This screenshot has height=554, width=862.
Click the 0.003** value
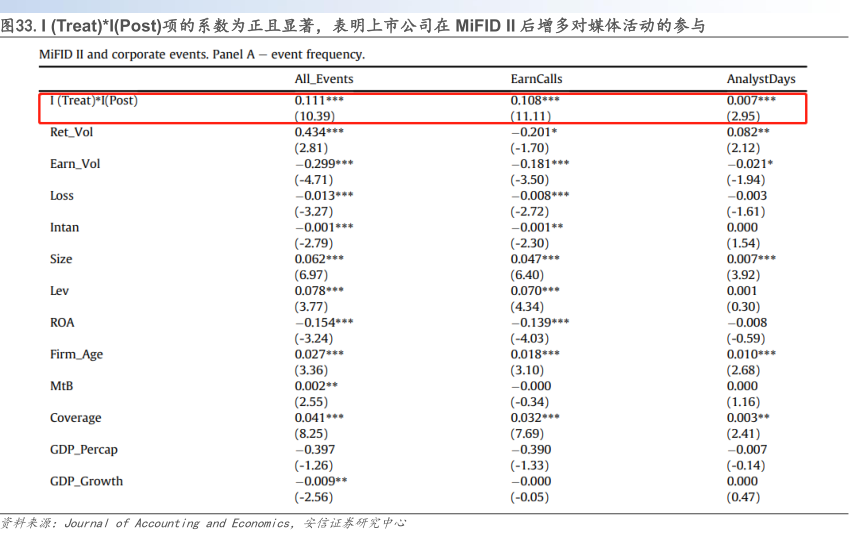pyautogui.click(x=748, y=418)
